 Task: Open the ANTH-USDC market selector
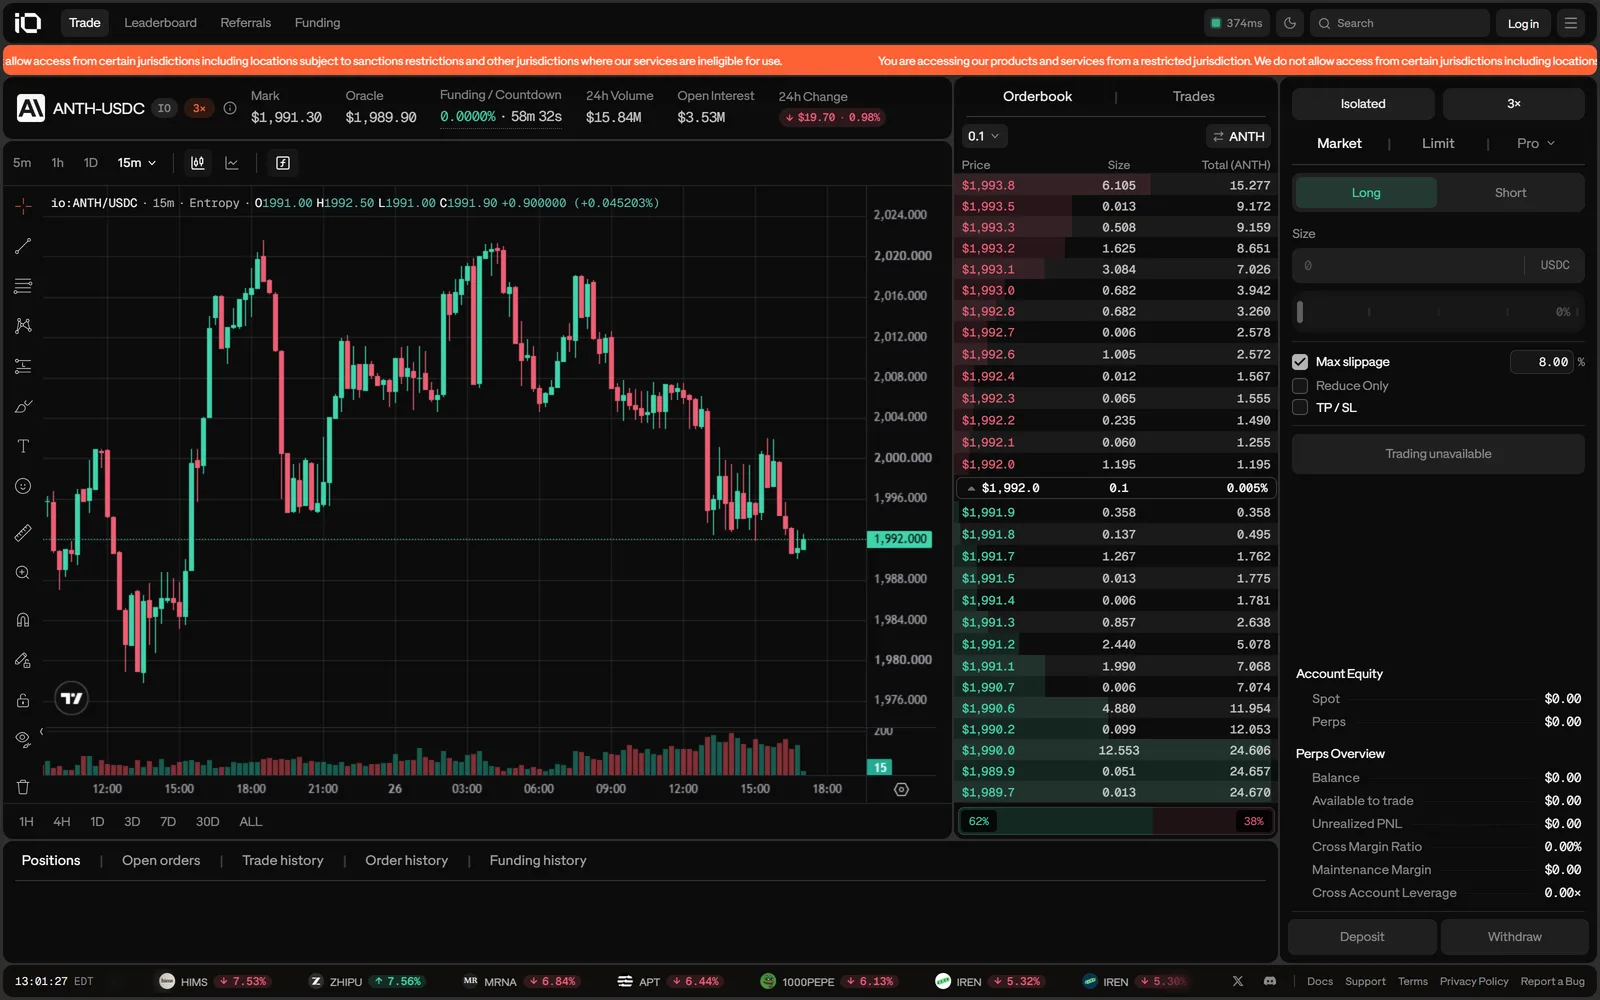[x=98, y=108]
